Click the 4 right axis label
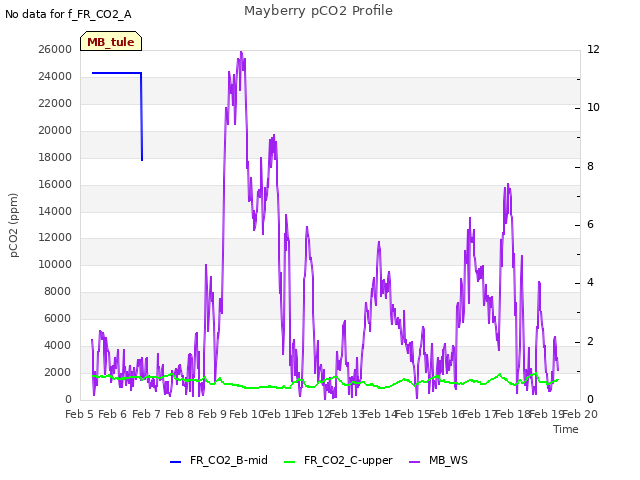Screen dimensions: 640x480 (590, 282)
